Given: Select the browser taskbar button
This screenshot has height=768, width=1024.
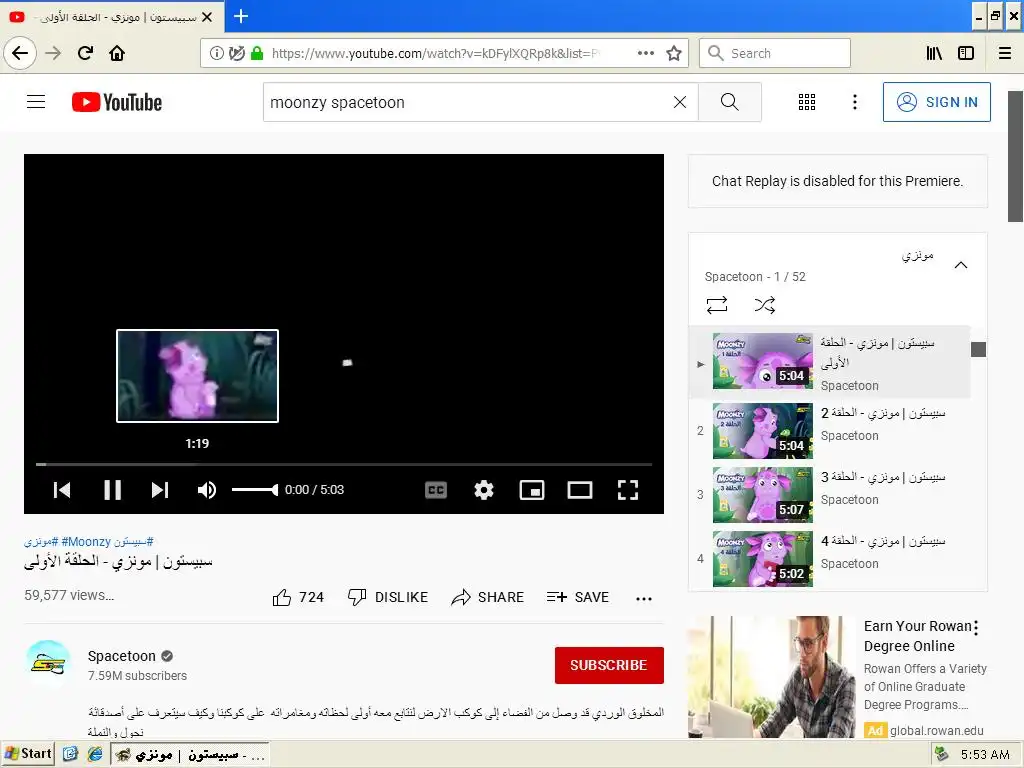Looking at the screenshot, I should (x=190, y=755).
